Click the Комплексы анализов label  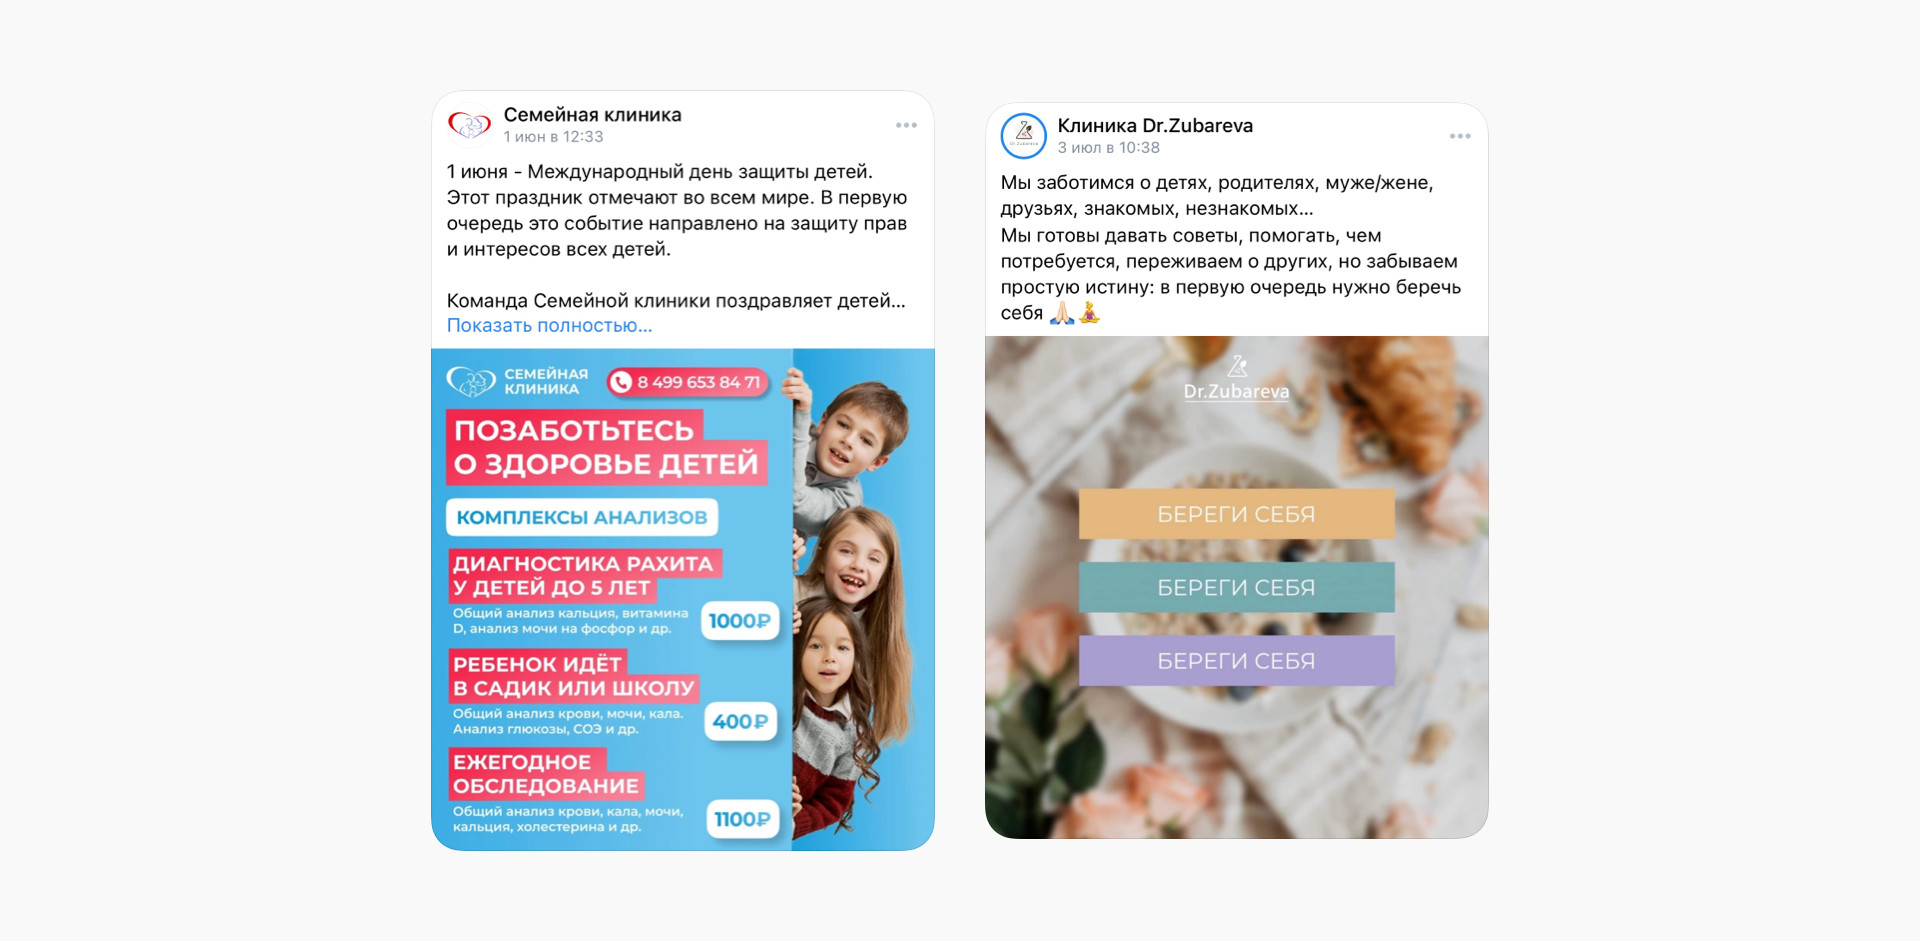click(x=582, y=517)
